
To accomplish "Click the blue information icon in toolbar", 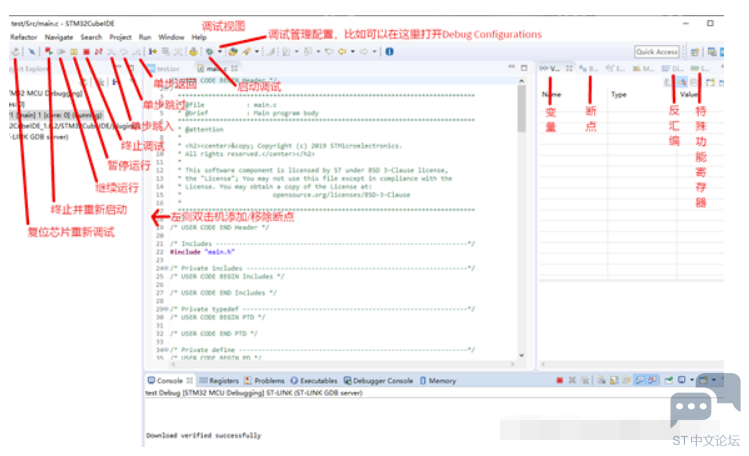I will click(389, 52).
